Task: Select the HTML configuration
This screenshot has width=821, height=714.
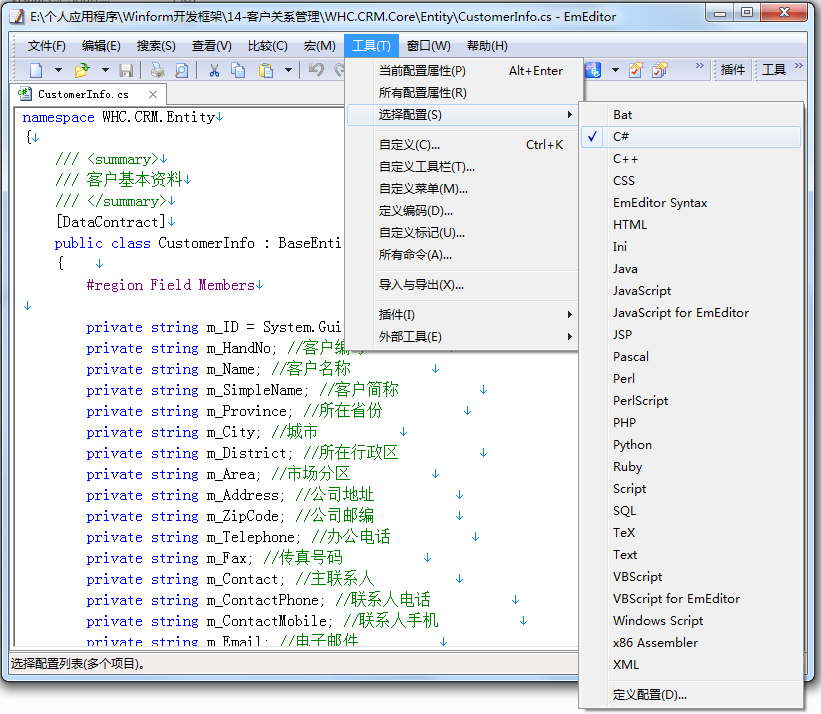Action: (691, 225)
